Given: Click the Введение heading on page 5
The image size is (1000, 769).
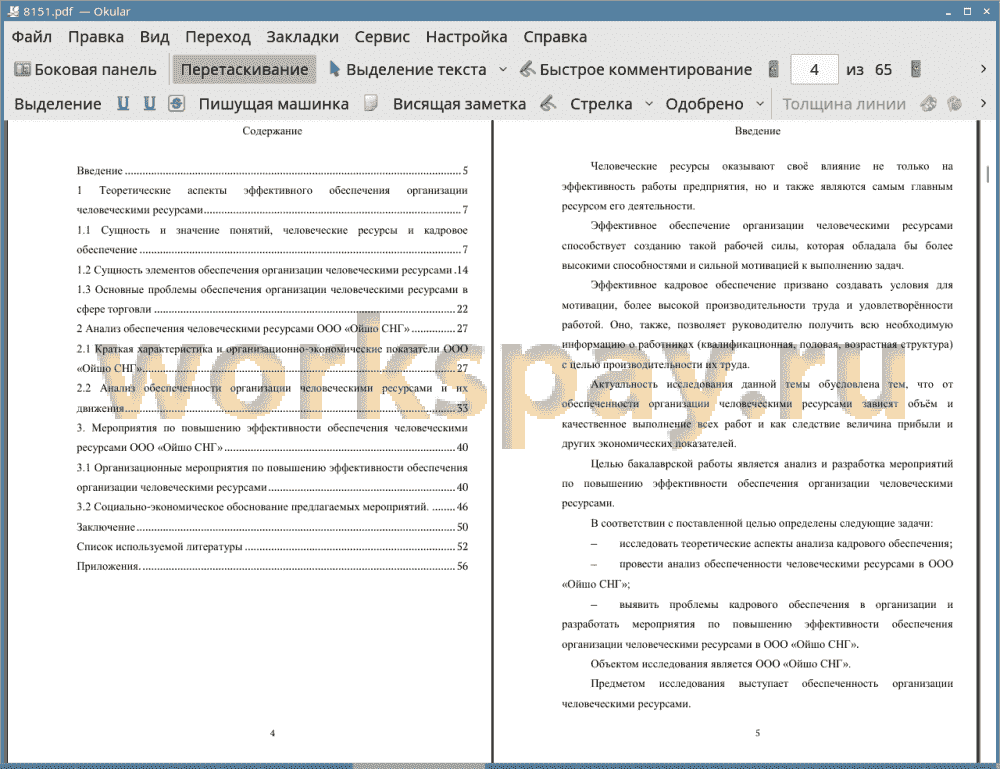Looking at the screenshot, I should (757, 131).
